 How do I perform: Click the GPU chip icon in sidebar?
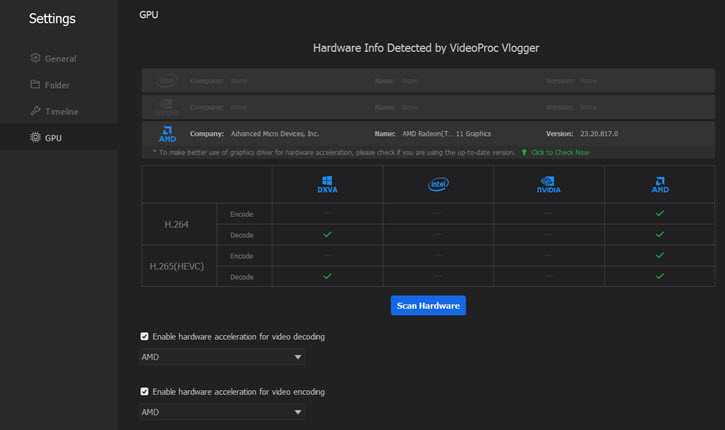click(x=36, y=138)
